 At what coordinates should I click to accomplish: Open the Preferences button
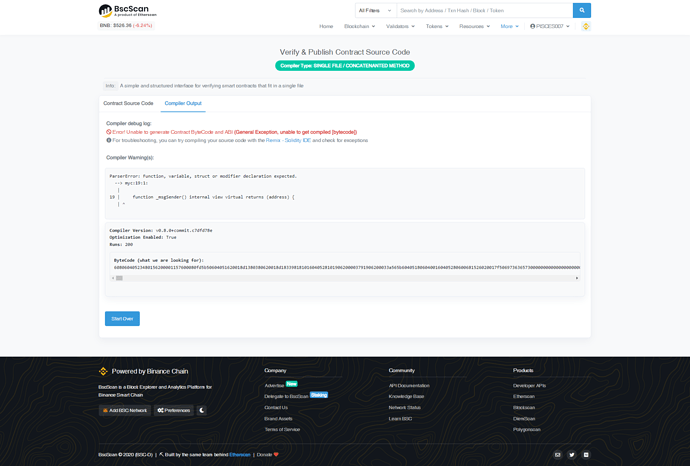[174, 410]
